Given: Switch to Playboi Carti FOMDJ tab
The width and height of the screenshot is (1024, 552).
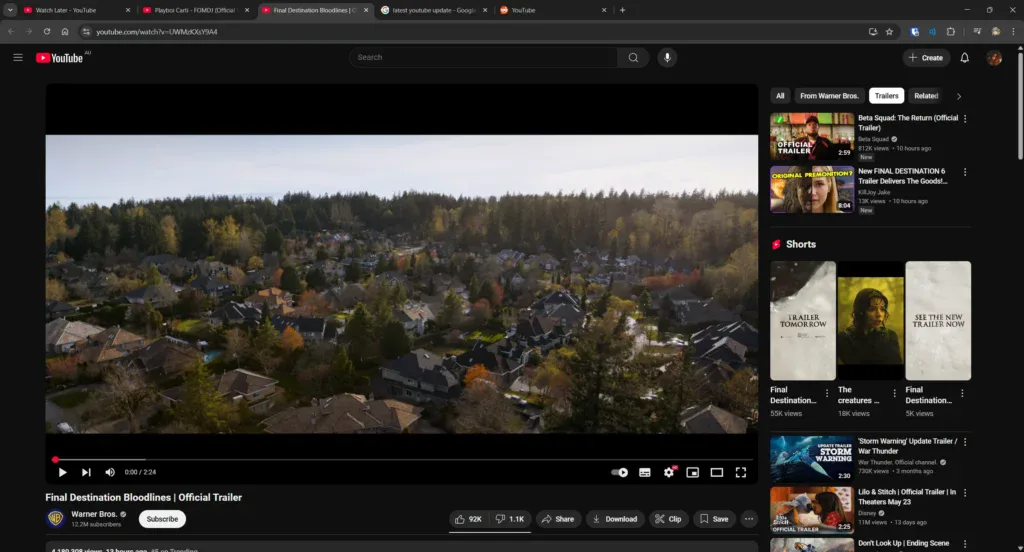Looking at the screenshot, I should (196, 10).
